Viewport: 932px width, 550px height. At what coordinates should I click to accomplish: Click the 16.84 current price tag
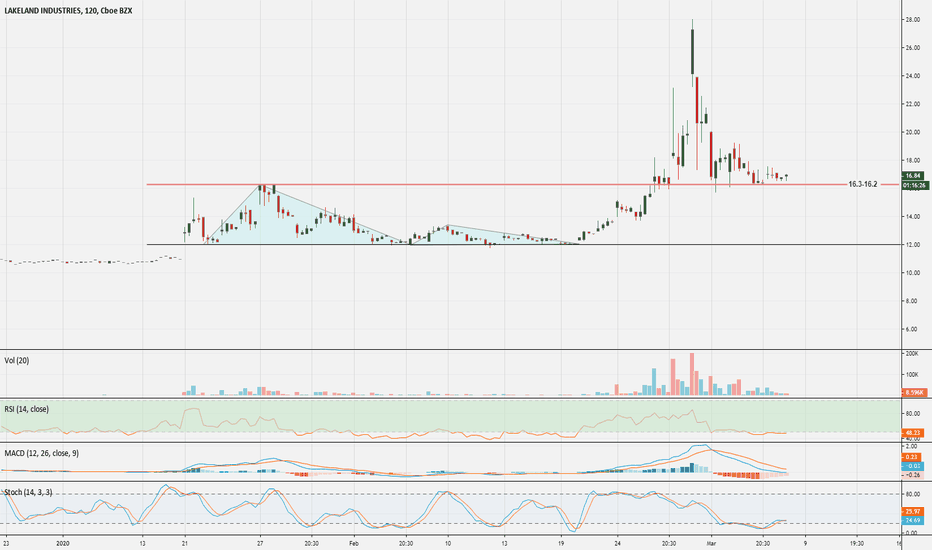point(912,175)
